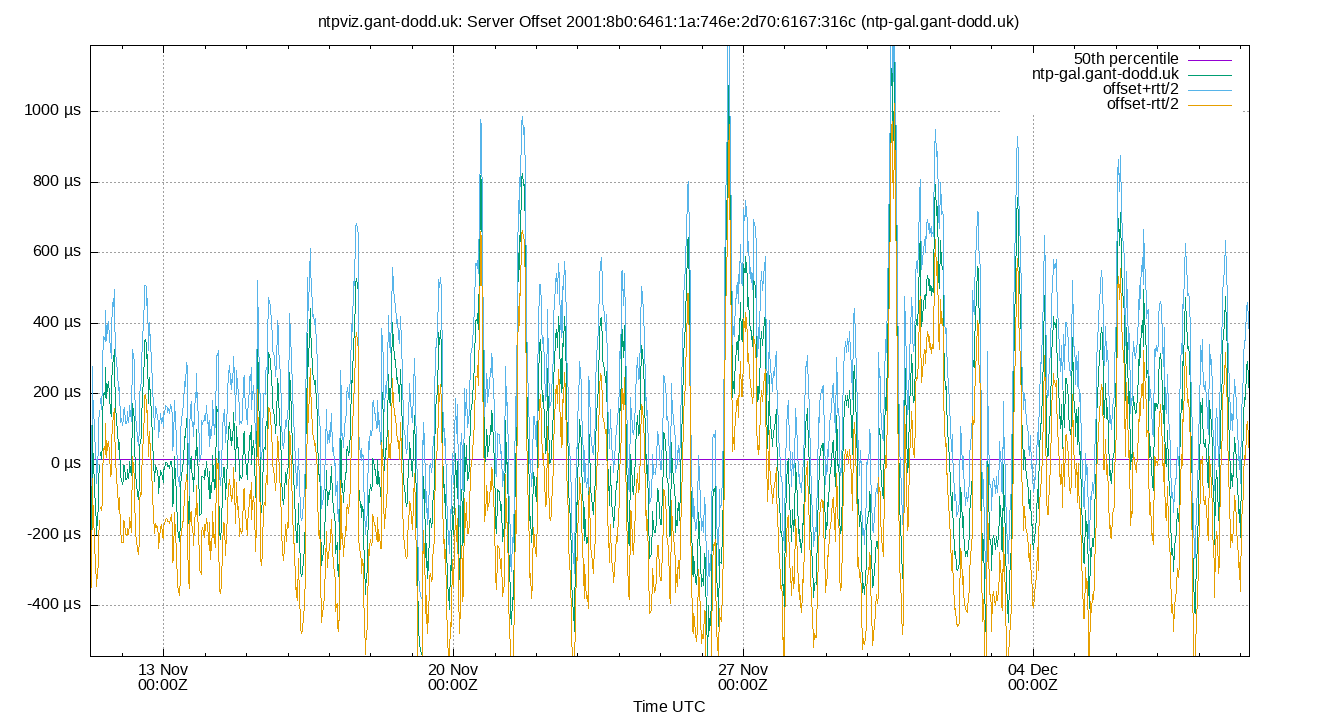Select the ntp-gal.gant-dodd.uk legend label
Screen dimensions: 1340x720
tap(1104, 72)
